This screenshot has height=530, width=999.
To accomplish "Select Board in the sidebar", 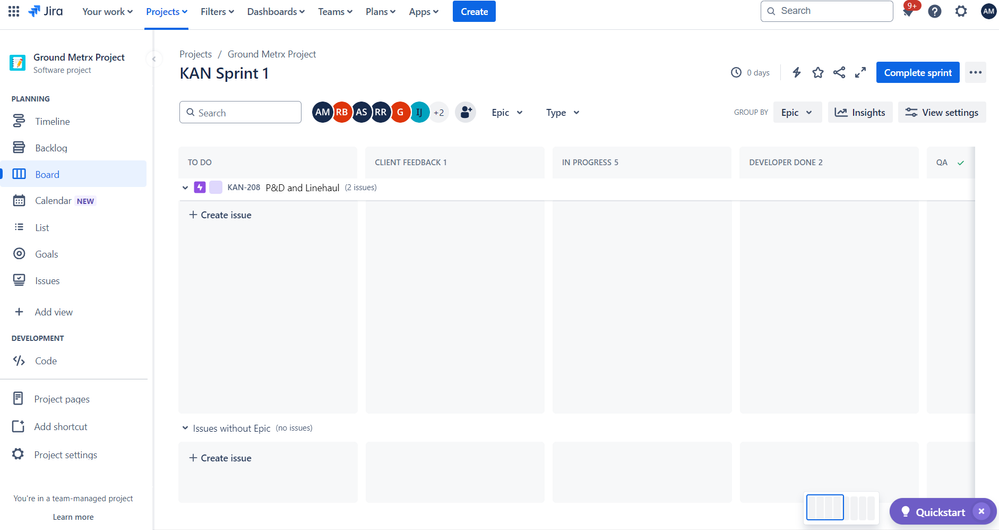I will (73, 174).
